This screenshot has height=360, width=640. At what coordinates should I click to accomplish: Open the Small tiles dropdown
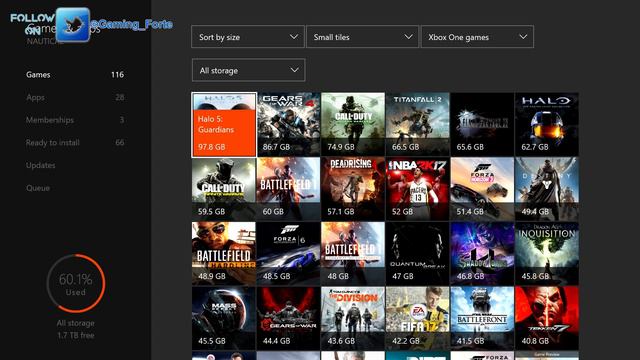click(x=362, y=37)
